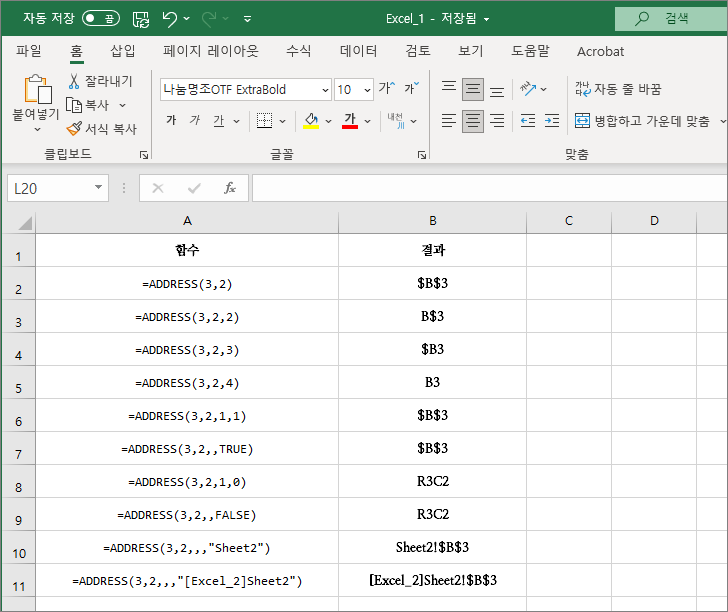Open Customize Quick Access Toolbar dropdown
This screenshot has height=612, width=728.
247,19
